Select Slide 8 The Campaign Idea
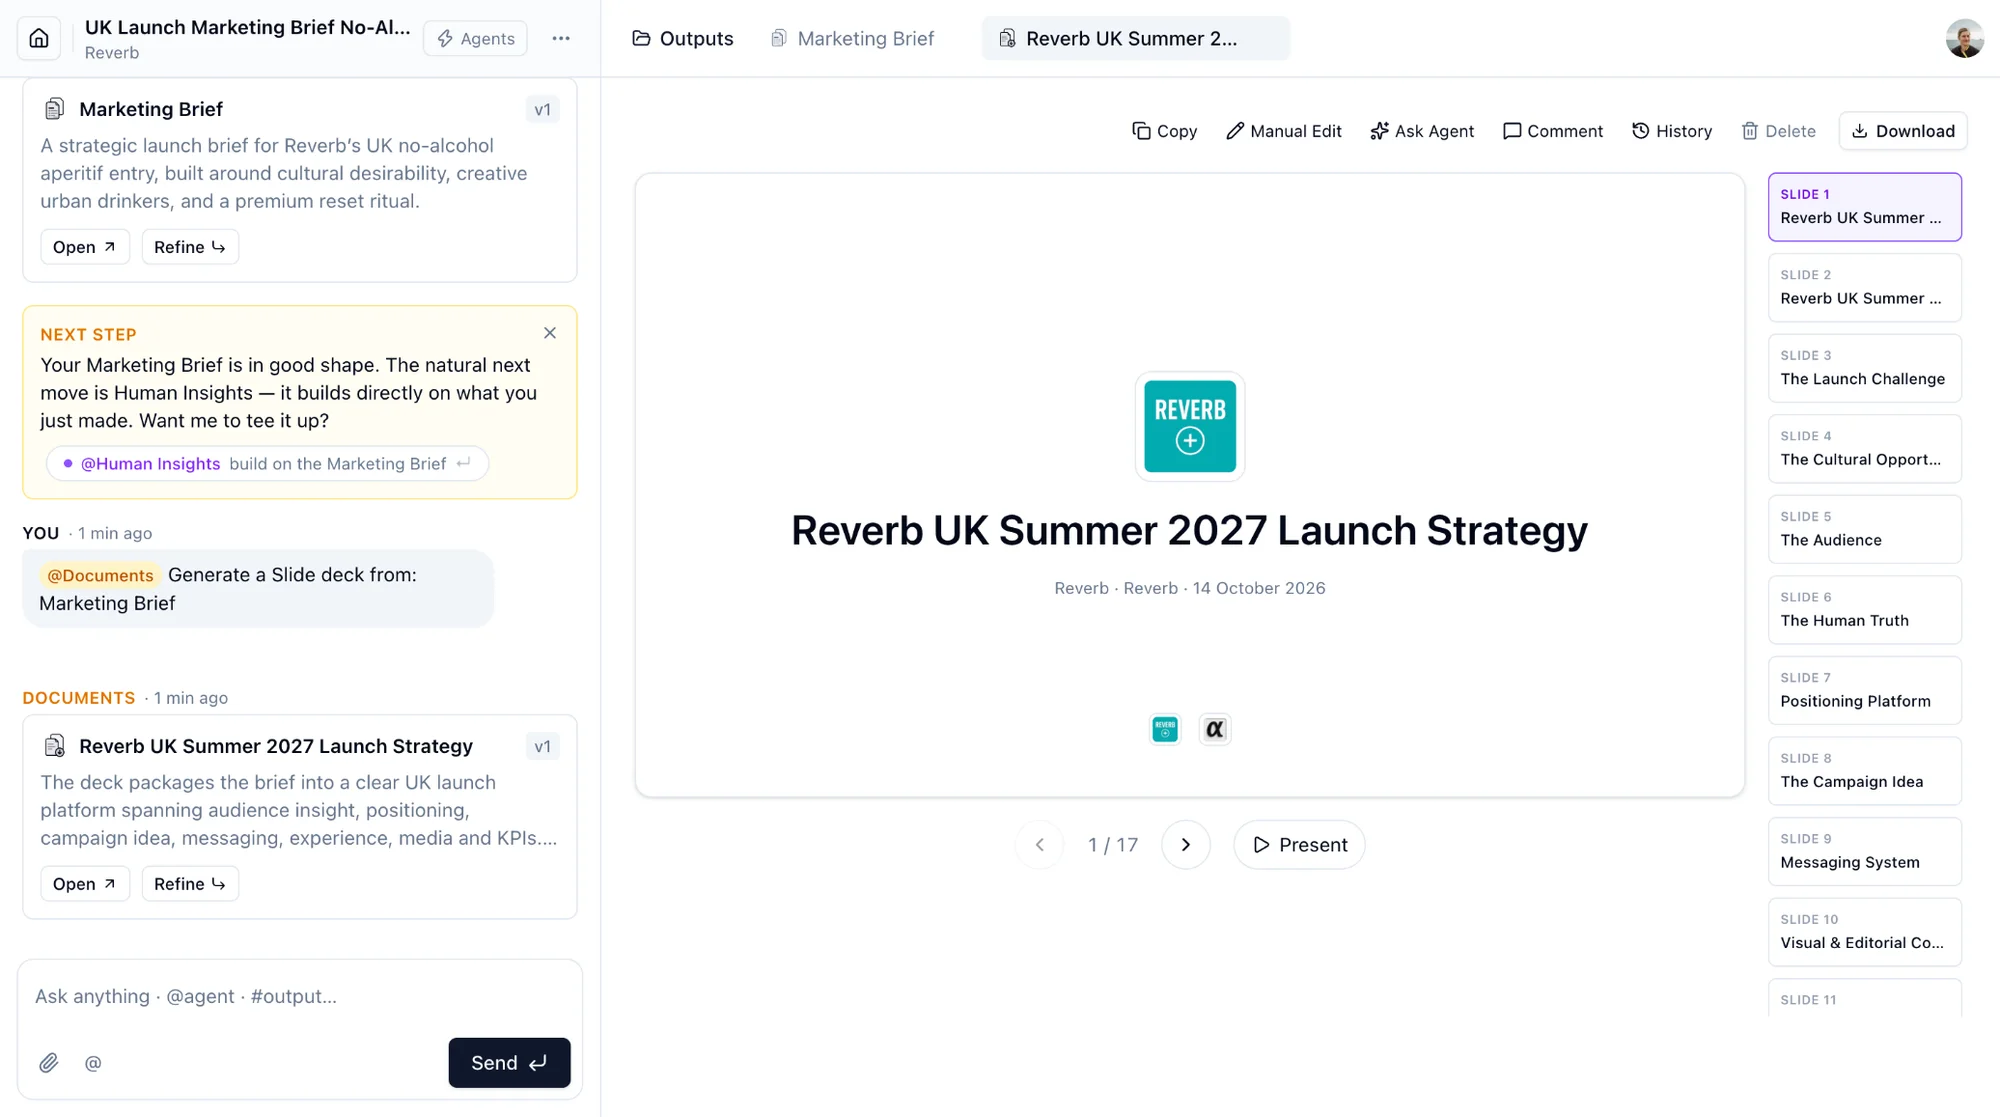Screen dimensions: 2000x1117 (x=1864, y=771)
